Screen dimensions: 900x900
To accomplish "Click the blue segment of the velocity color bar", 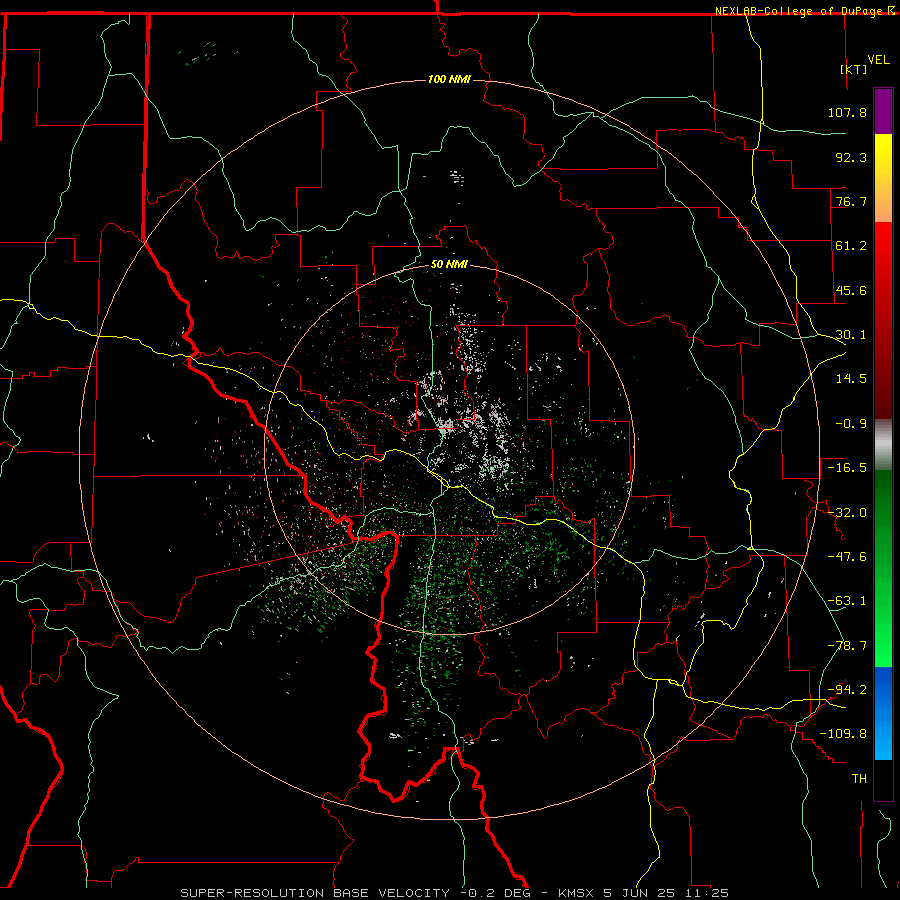I will [883, 713].
